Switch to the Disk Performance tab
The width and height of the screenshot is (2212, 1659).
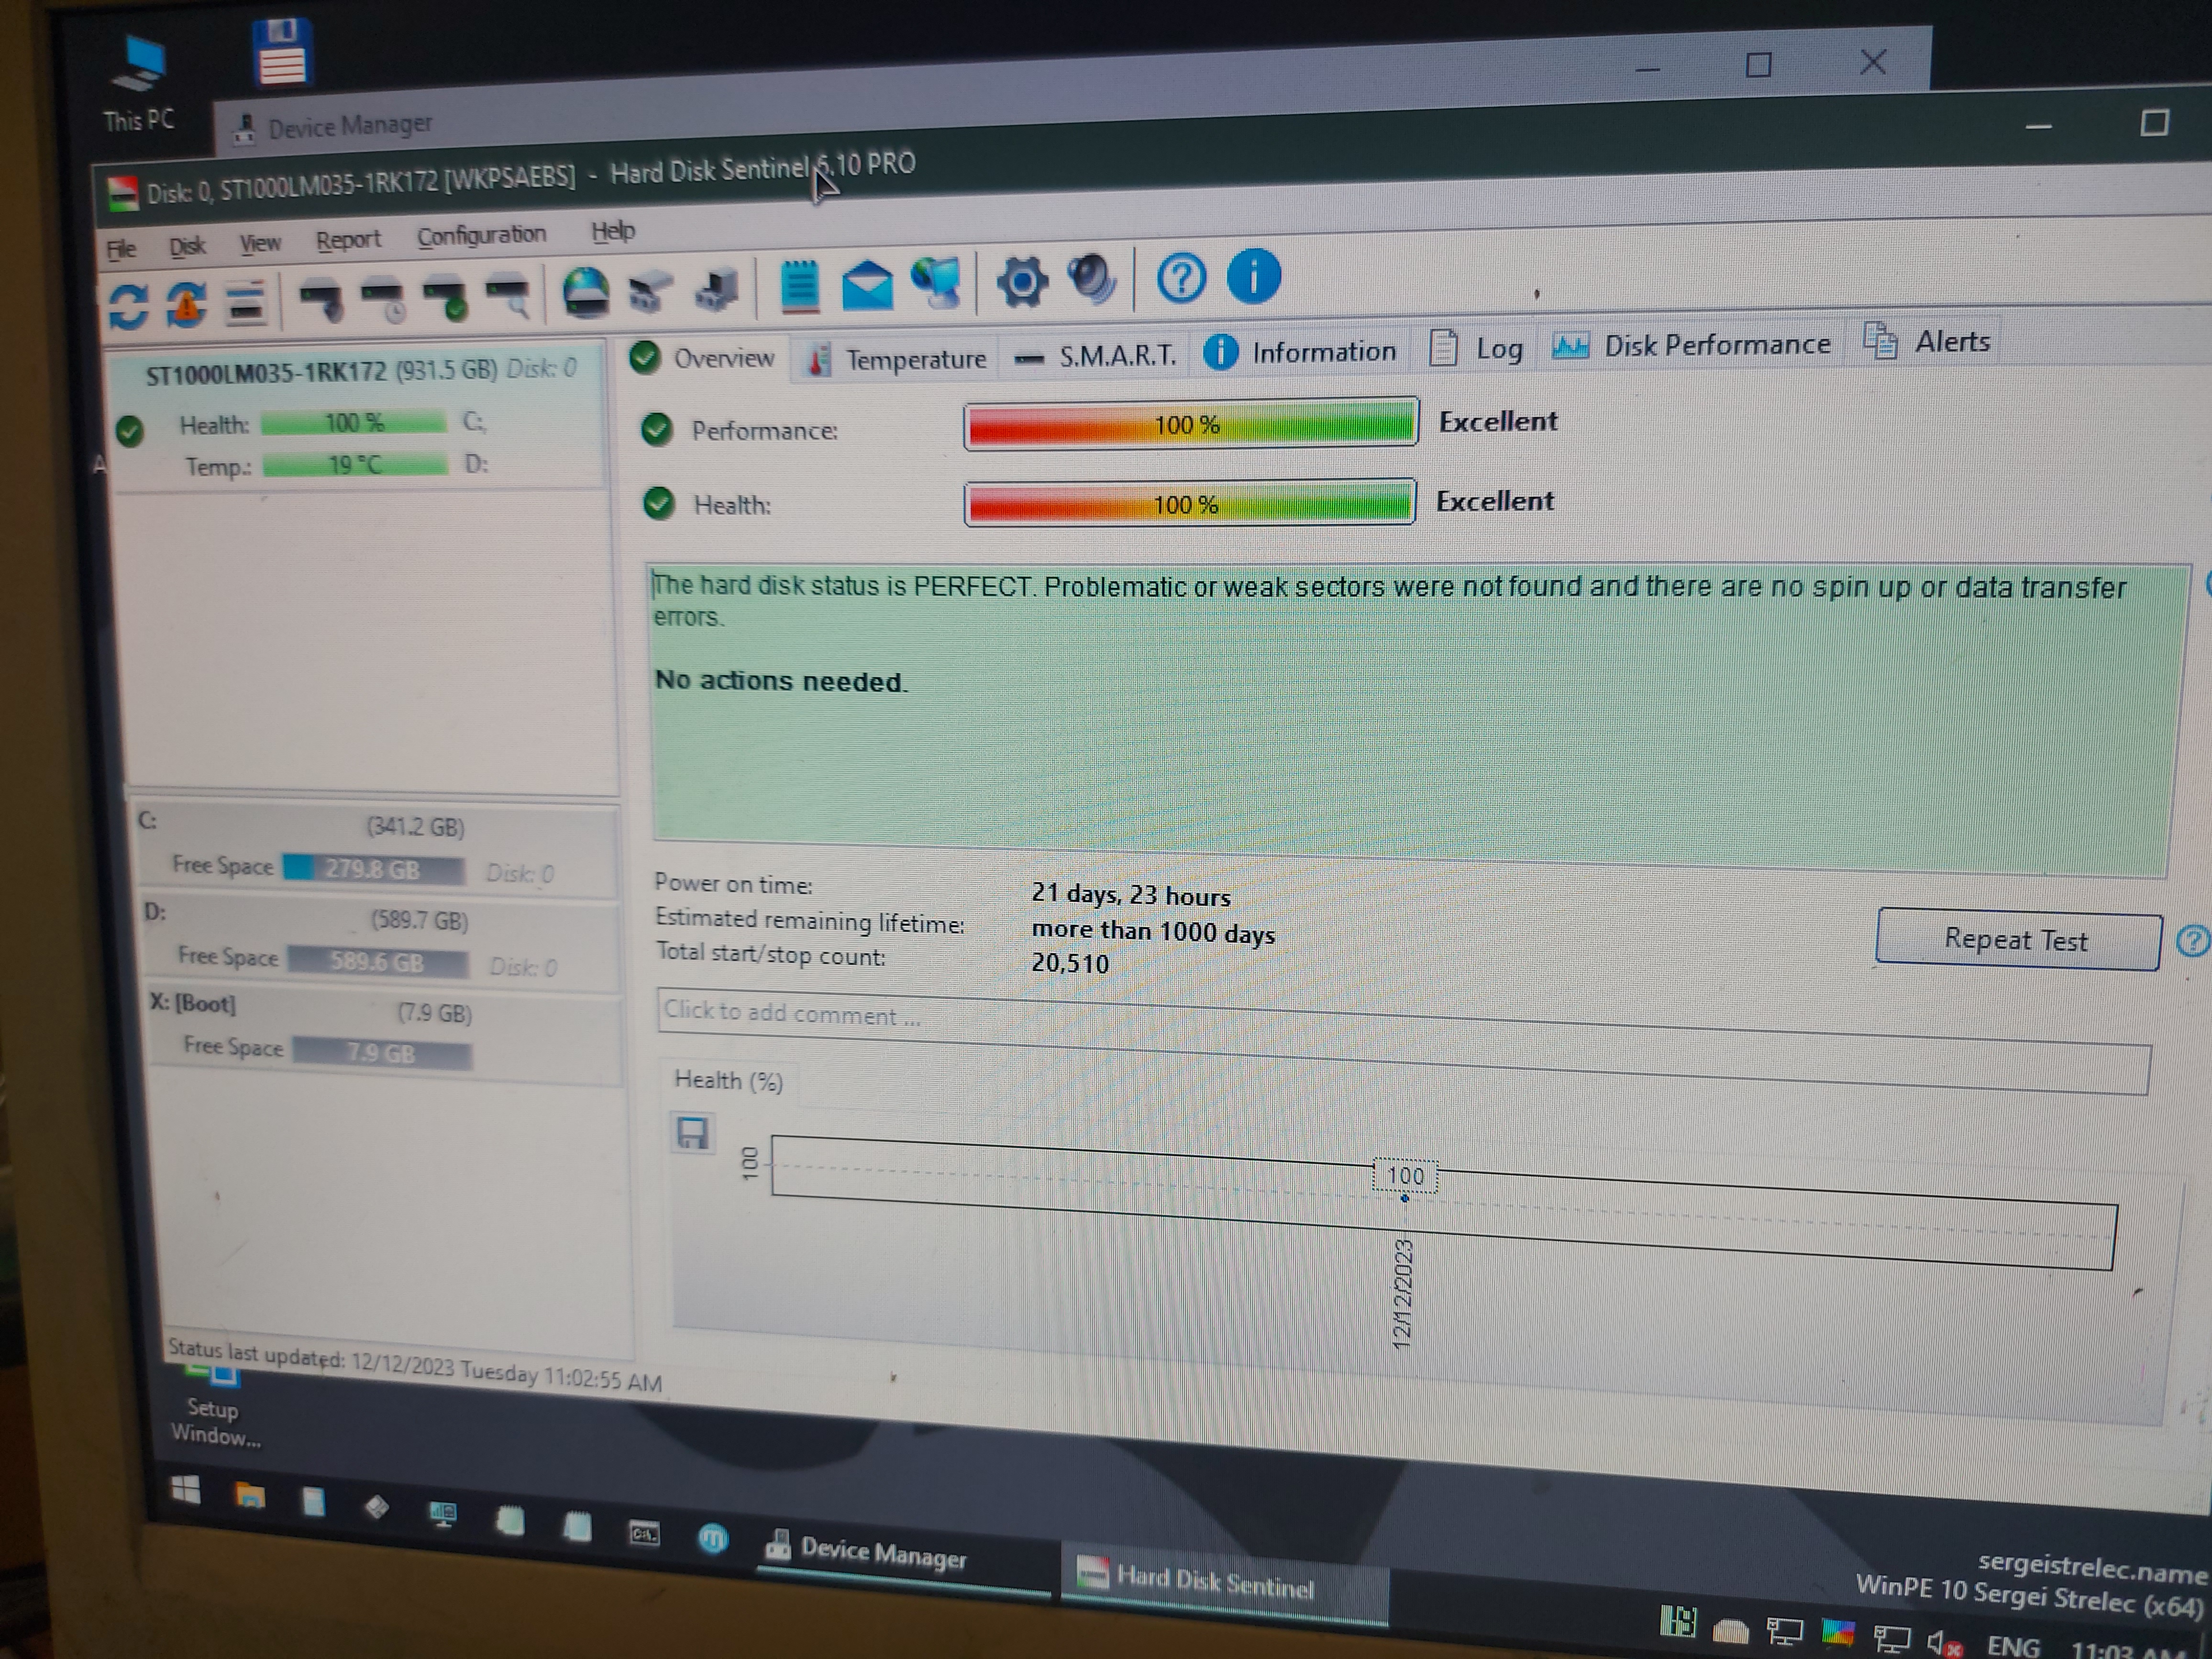[x=1691, y=345]
